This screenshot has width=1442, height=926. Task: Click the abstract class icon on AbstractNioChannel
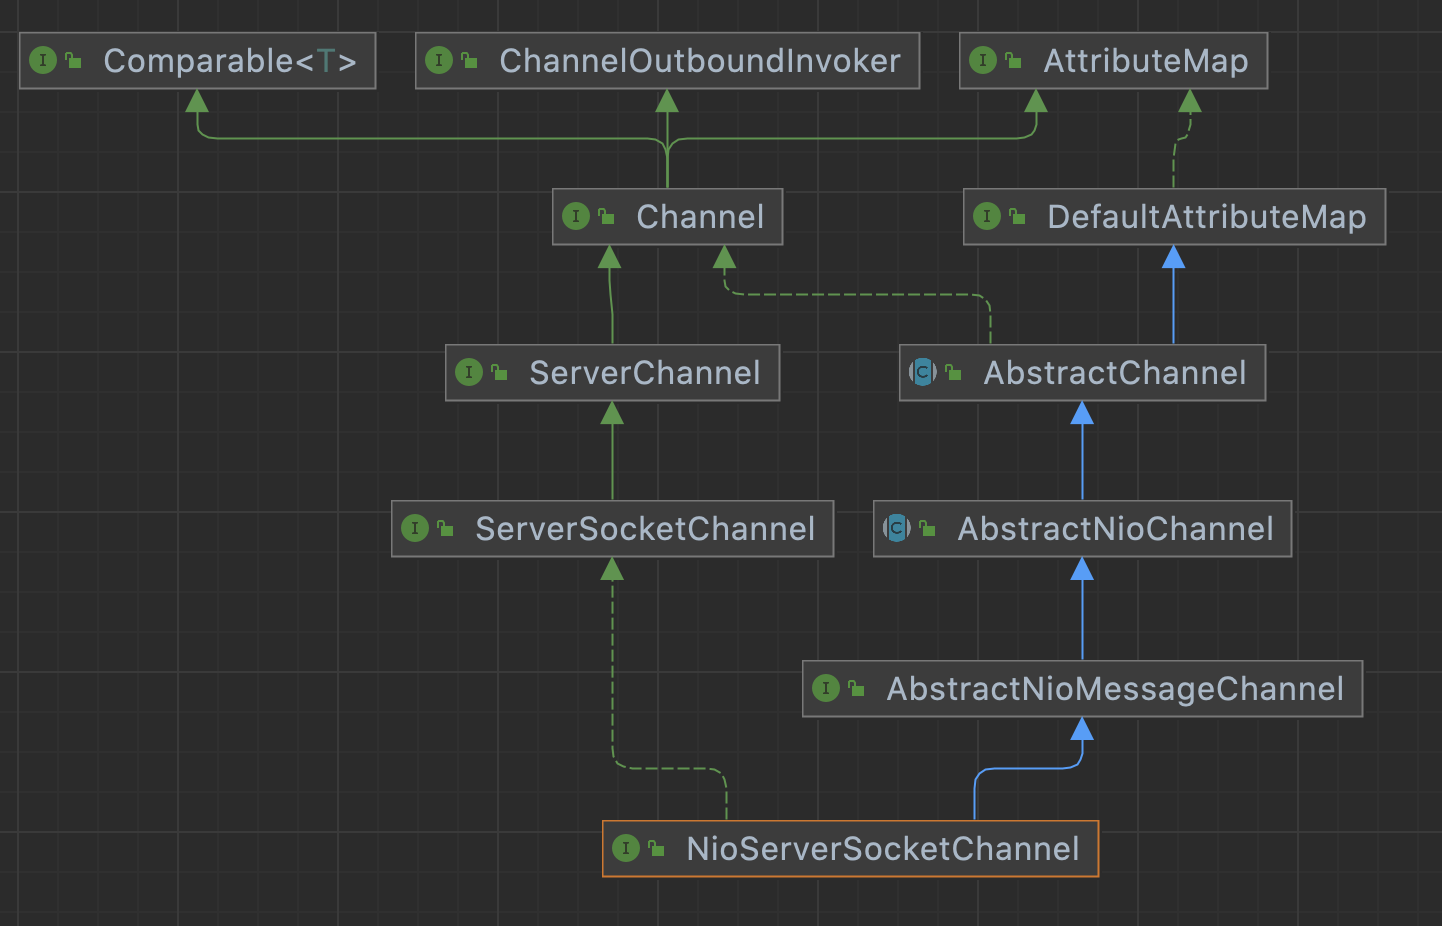897,529
